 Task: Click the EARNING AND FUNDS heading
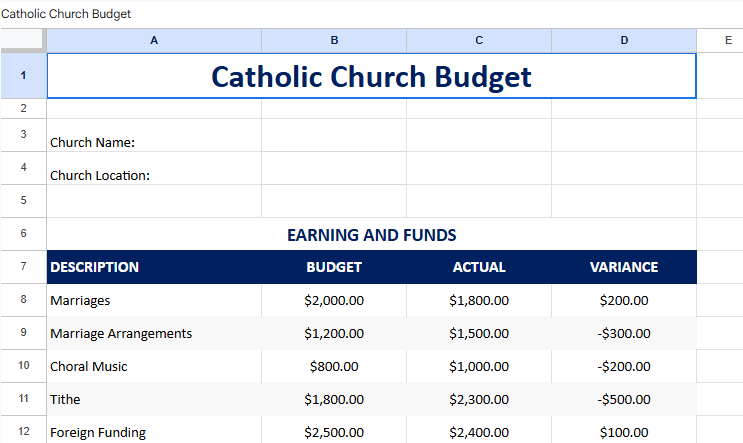click(371, 235)
